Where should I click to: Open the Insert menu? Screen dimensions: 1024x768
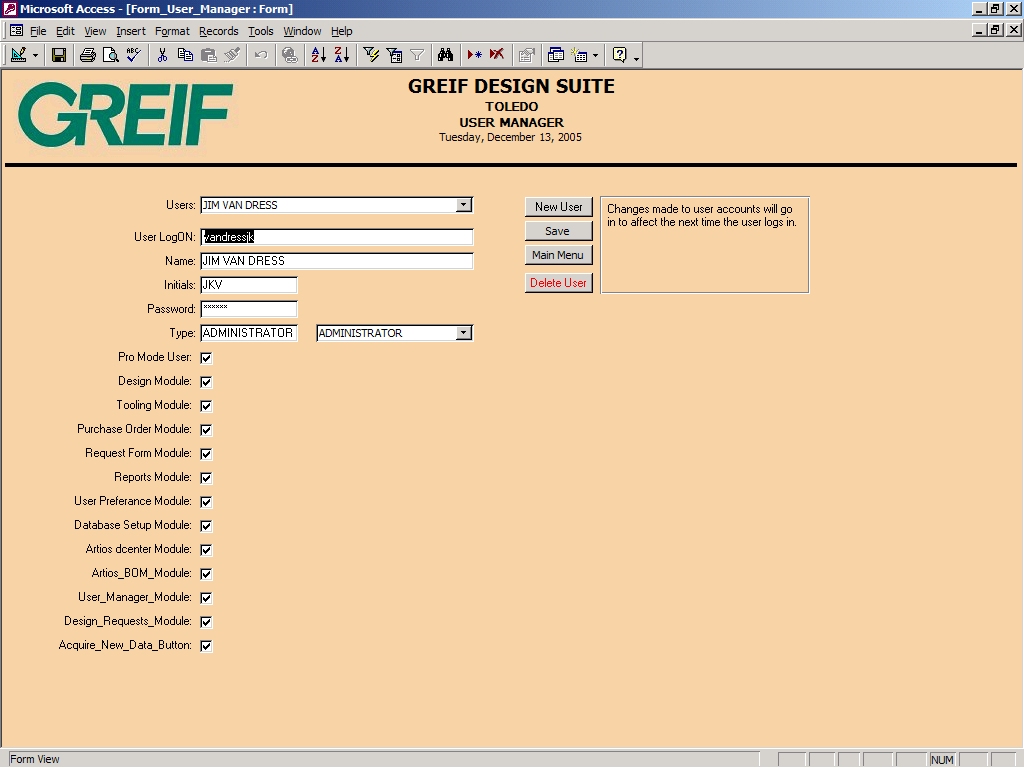pos(131,31)
